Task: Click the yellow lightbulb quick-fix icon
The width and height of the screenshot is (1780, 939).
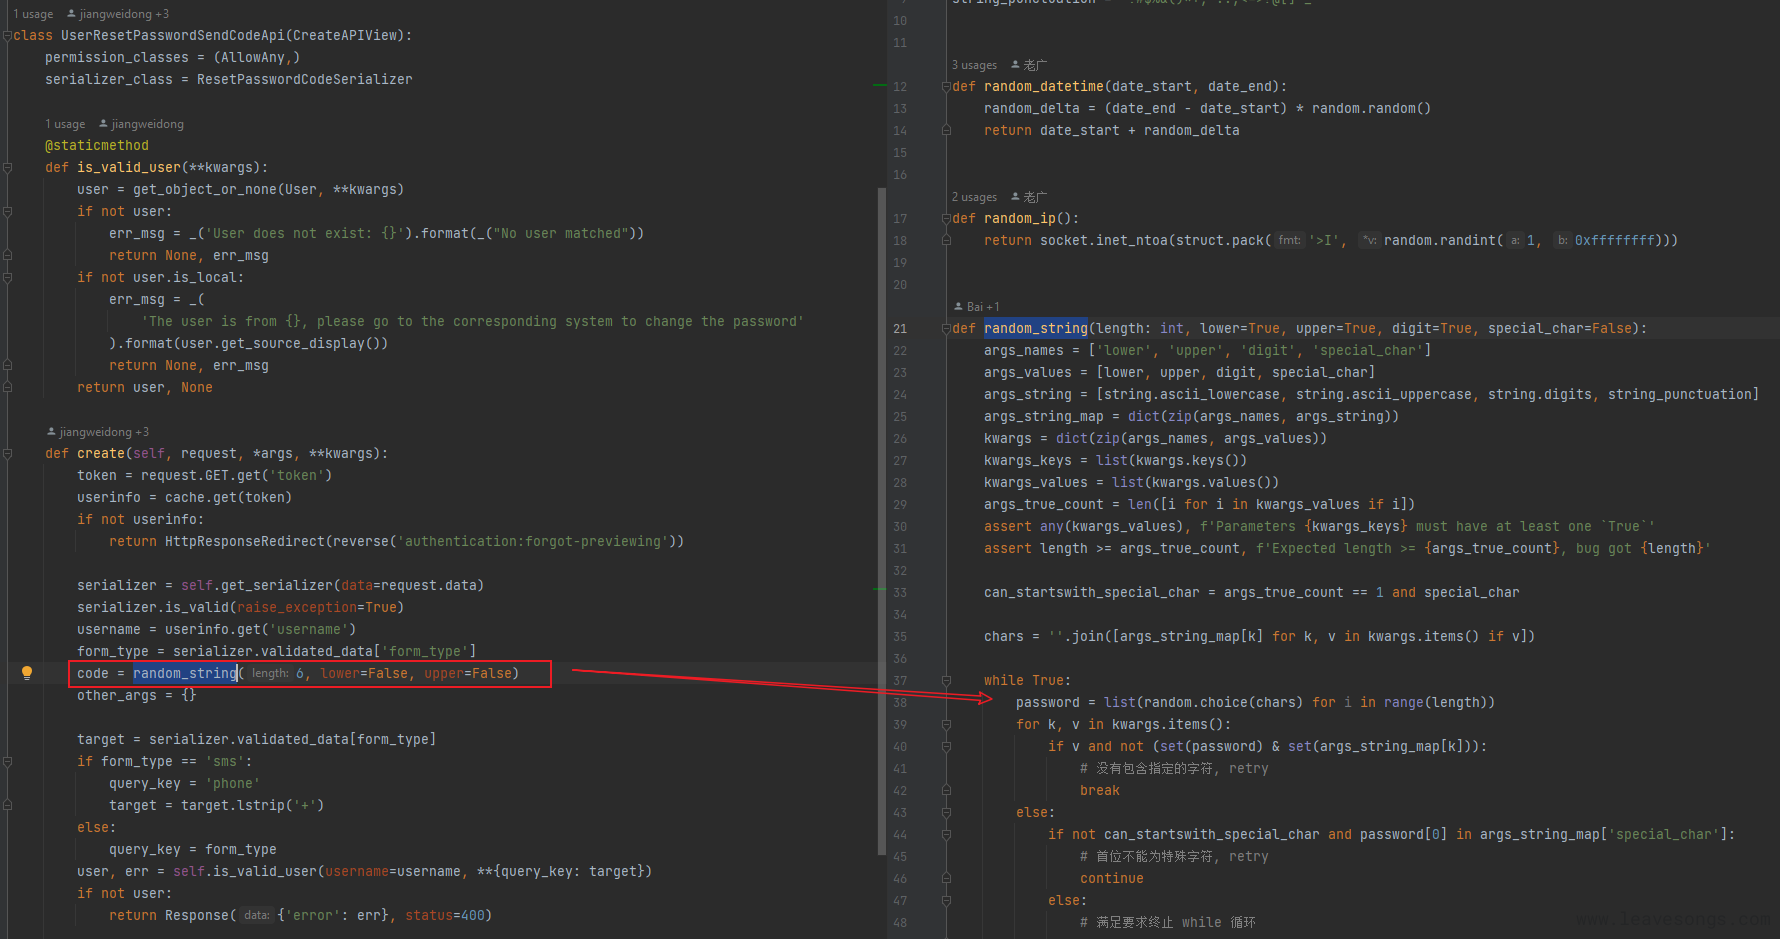Action: [27, 673]
